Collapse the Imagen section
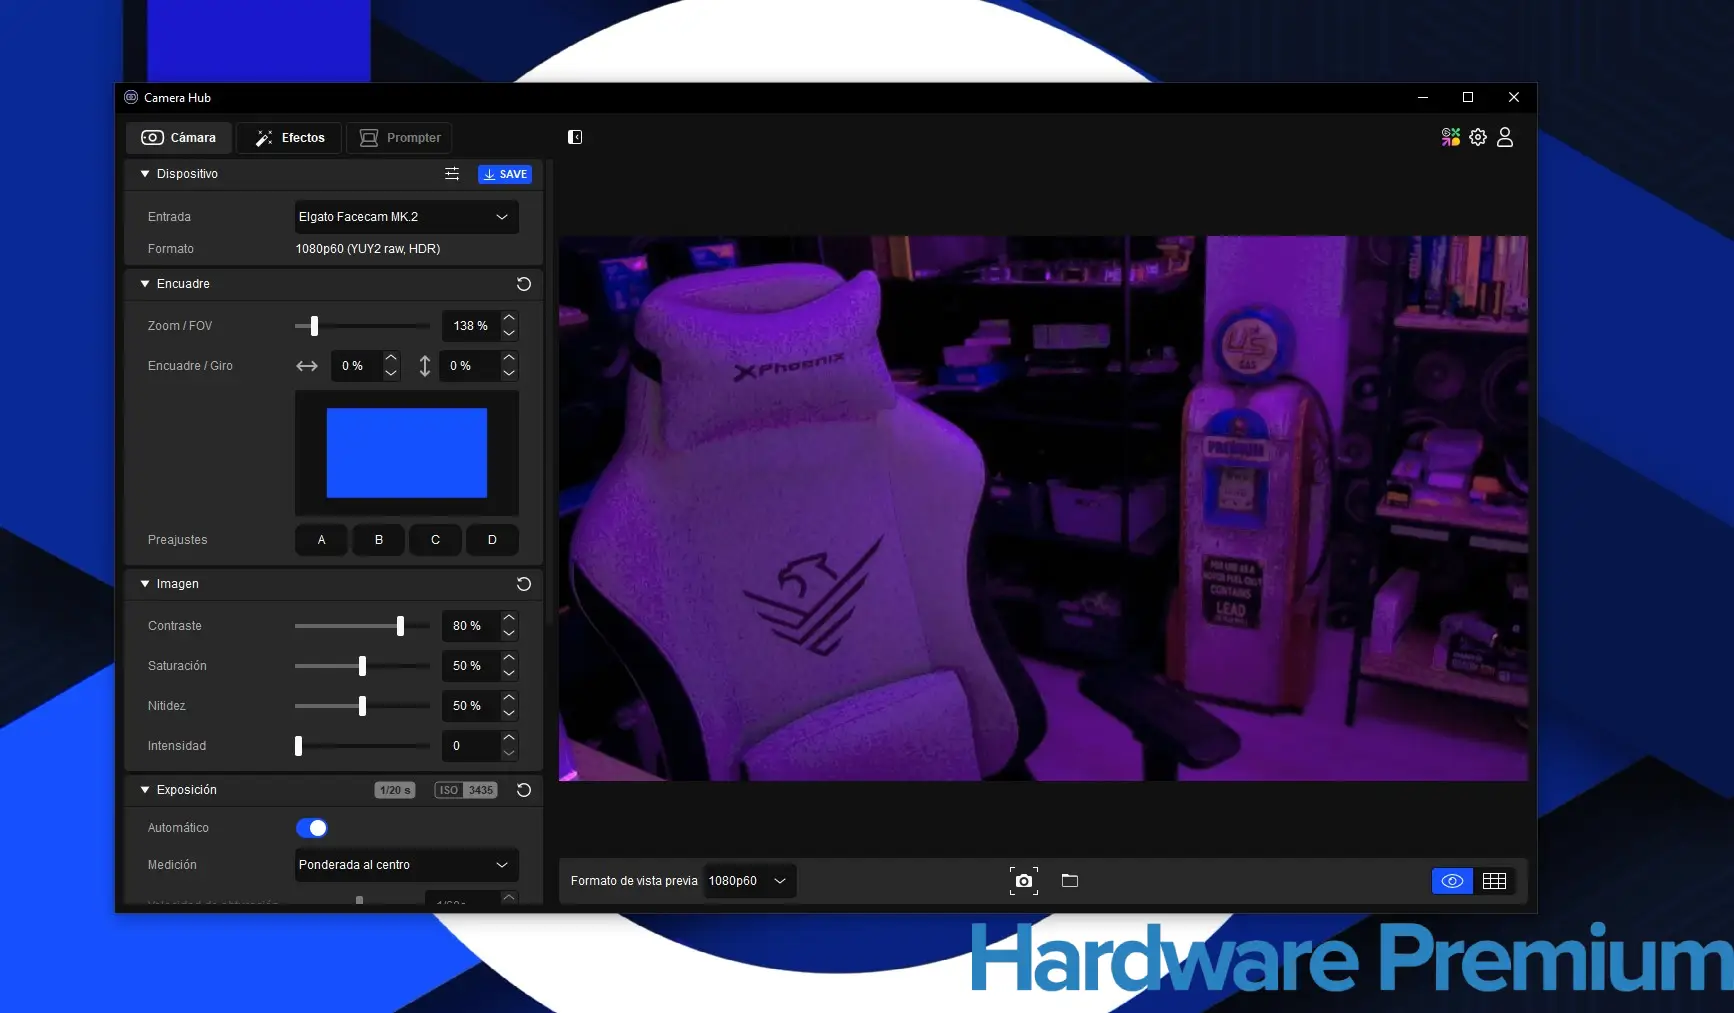This screenshot has width=1734, height=1013. [145, 584]
